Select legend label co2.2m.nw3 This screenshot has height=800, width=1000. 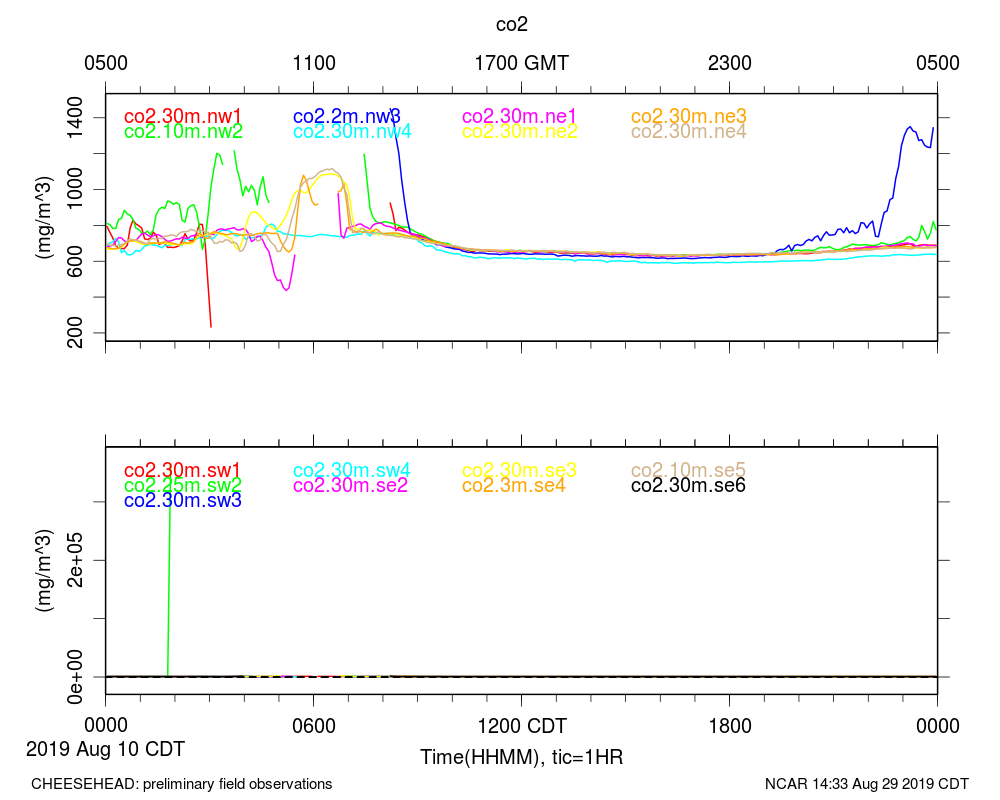[x=346, y=116]
